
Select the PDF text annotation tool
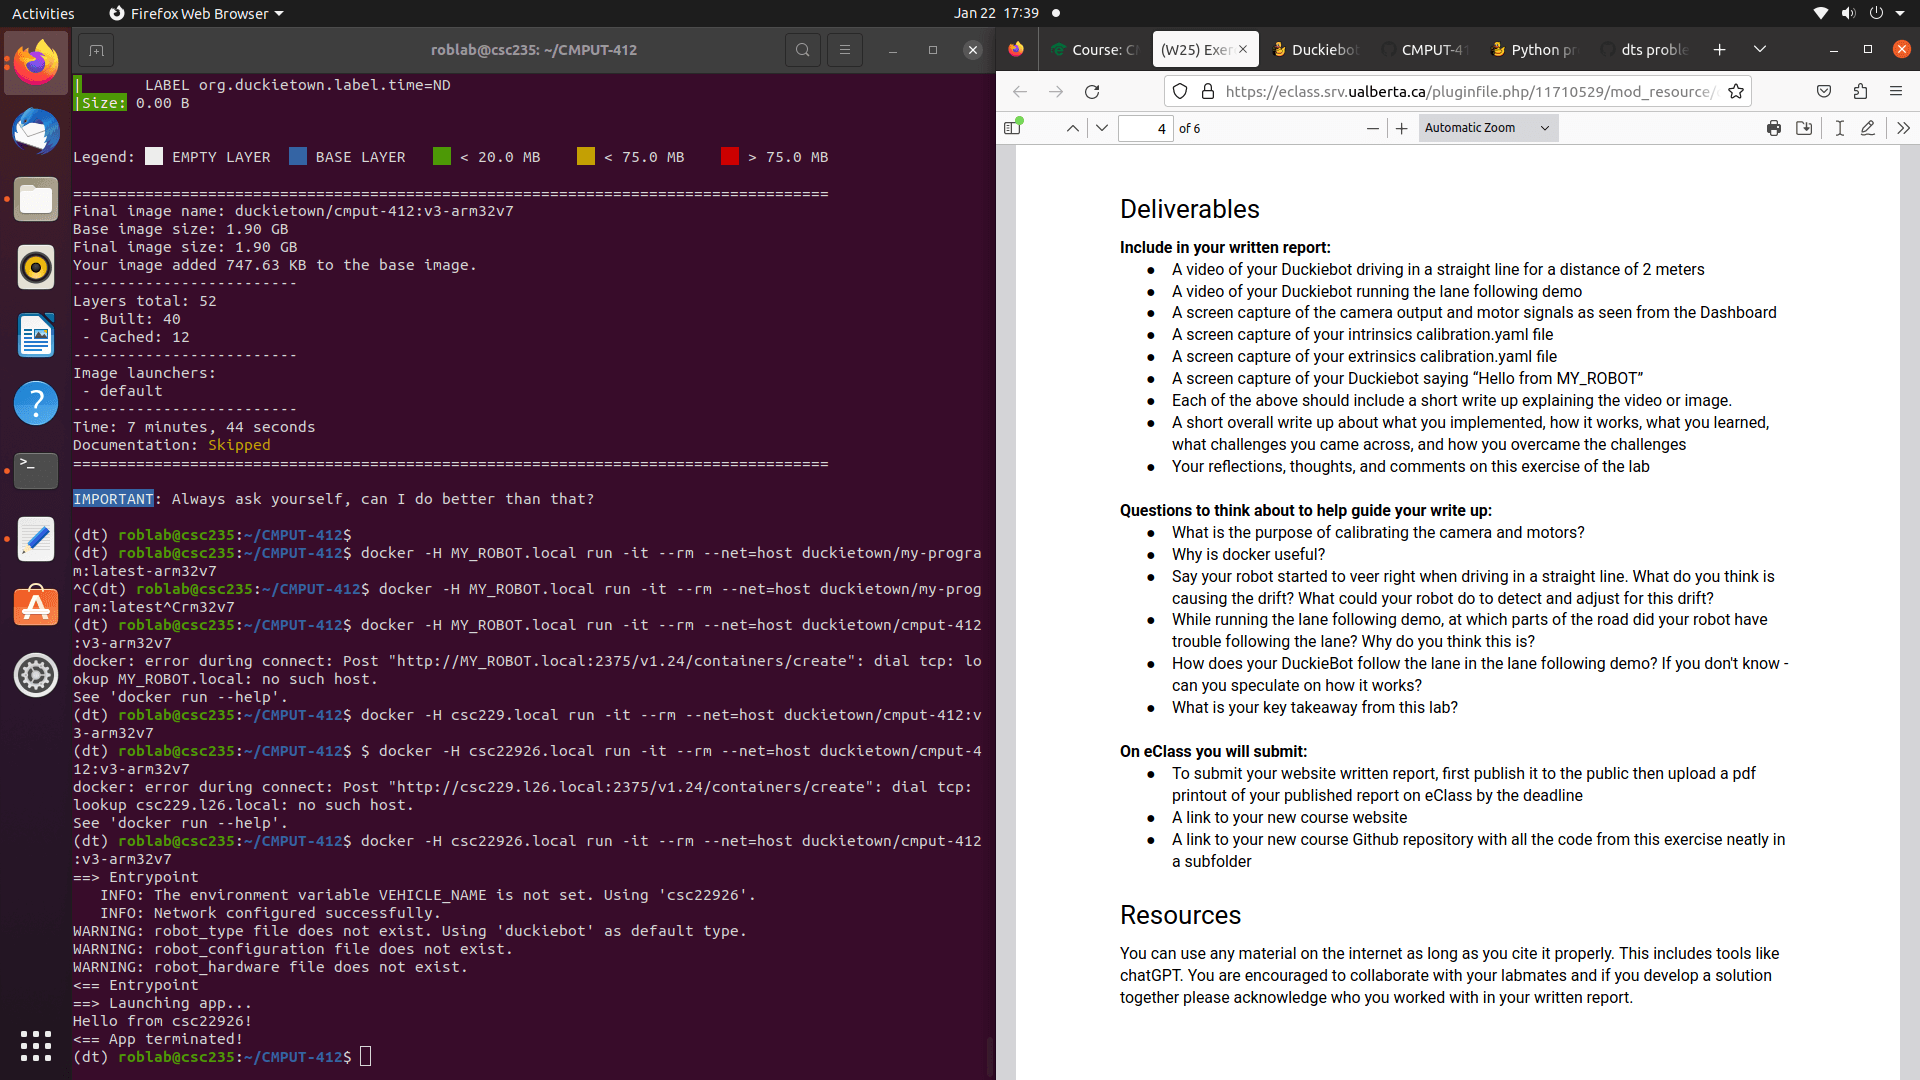pyautogui.click(x=1839, y=128)
